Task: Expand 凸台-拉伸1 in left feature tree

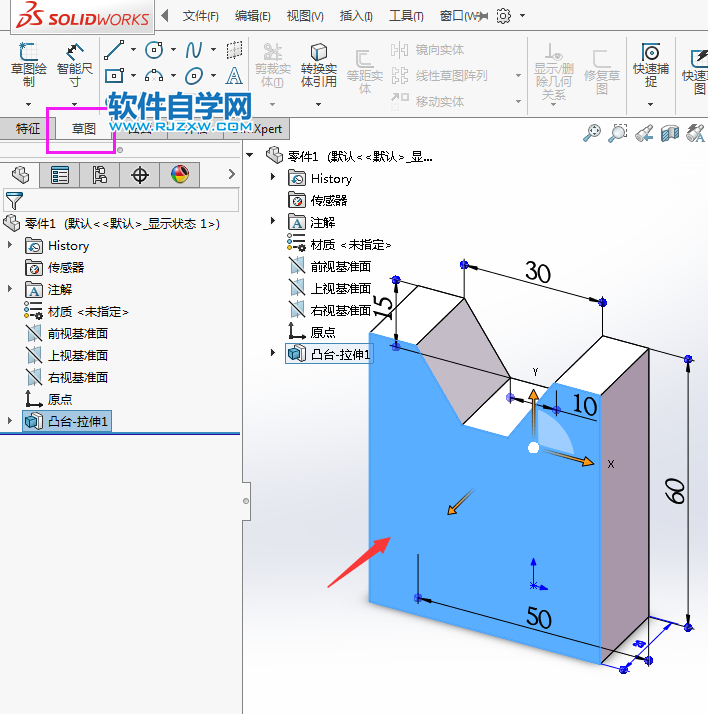Action: [x=10, y=420]
